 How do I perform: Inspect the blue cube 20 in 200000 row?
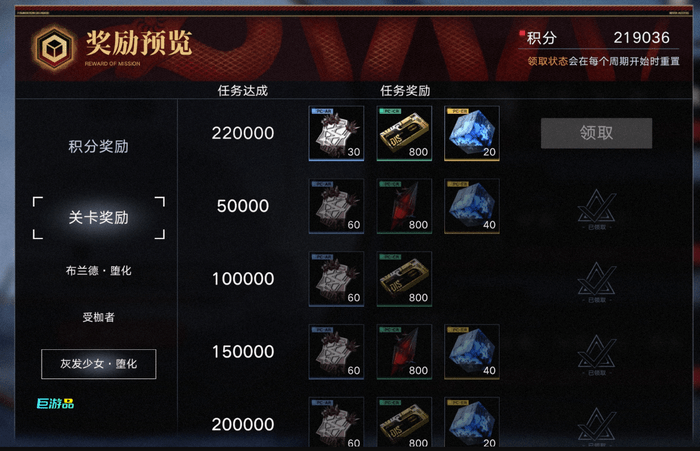472,422
